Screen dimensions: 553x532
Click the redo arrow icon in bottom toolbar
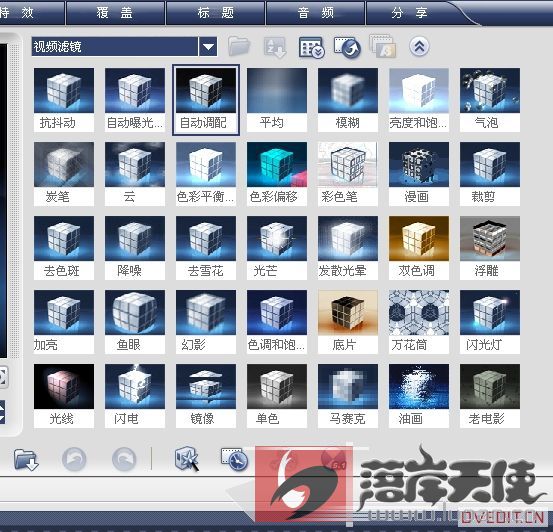click(x=124, y=459)
